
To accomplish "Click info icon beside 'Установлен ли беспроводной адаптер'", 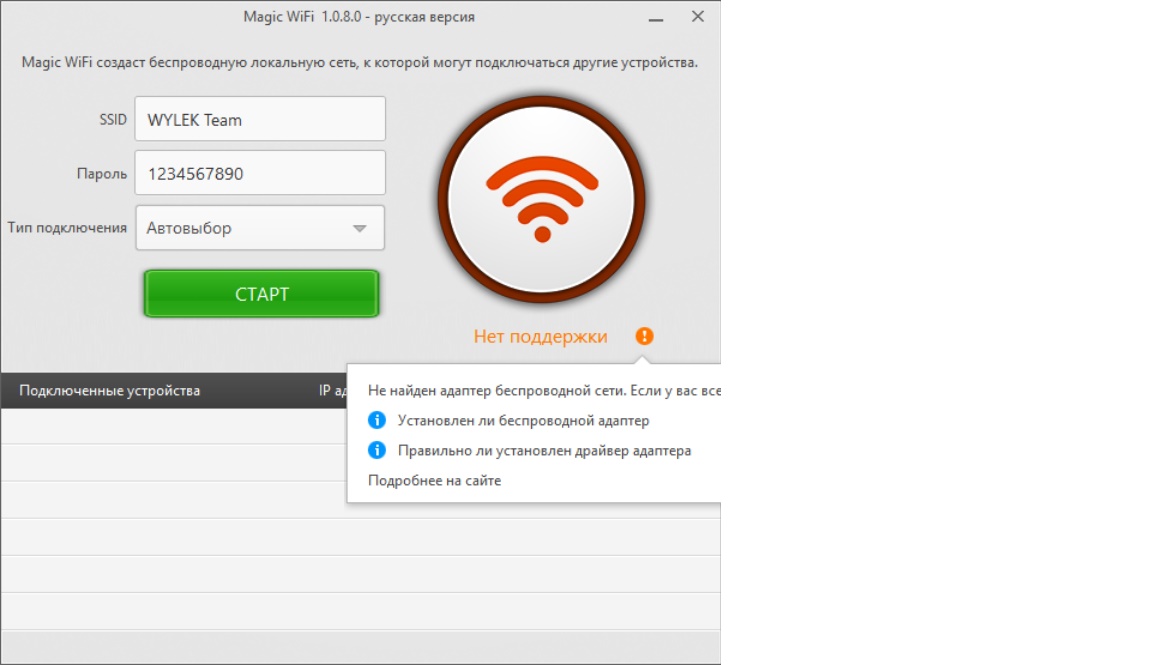I will [x=377, y=420].
